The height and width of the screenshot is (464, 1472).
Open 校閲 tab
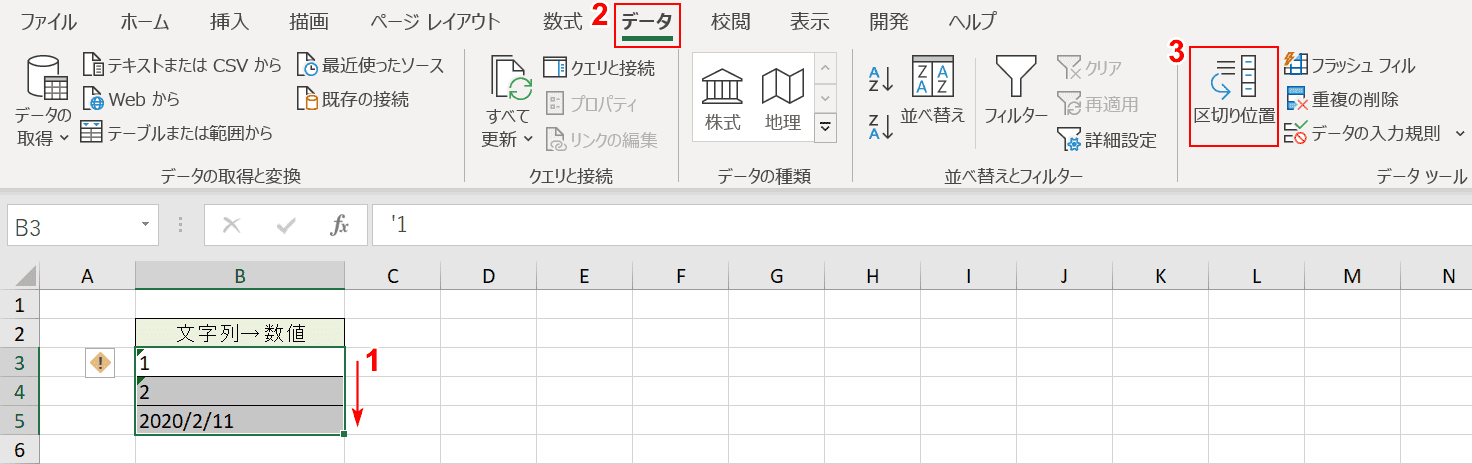(732, 21)
